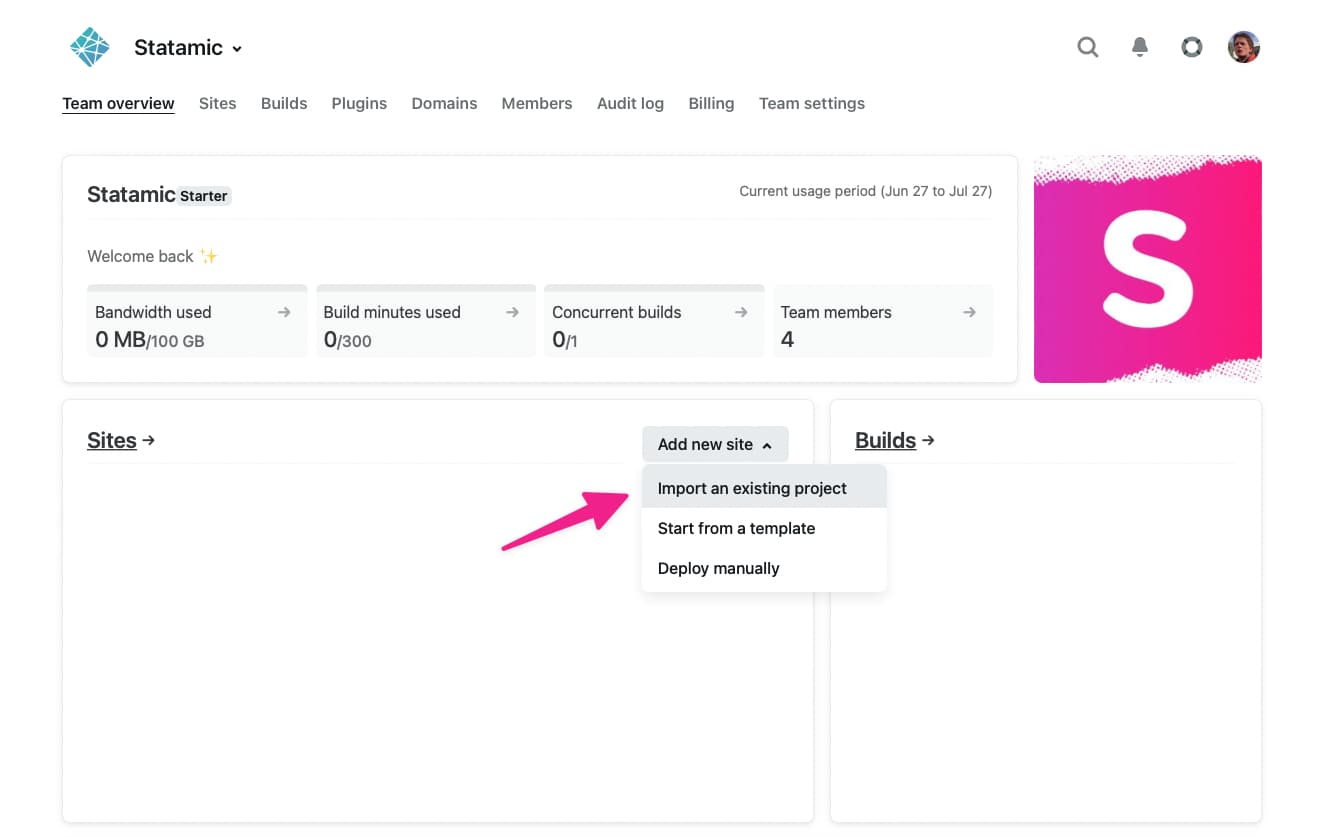Viewport: 1324px width, 837px height.
Task: Click the Statamic diamond logo
Action: (x=89, y=46)
